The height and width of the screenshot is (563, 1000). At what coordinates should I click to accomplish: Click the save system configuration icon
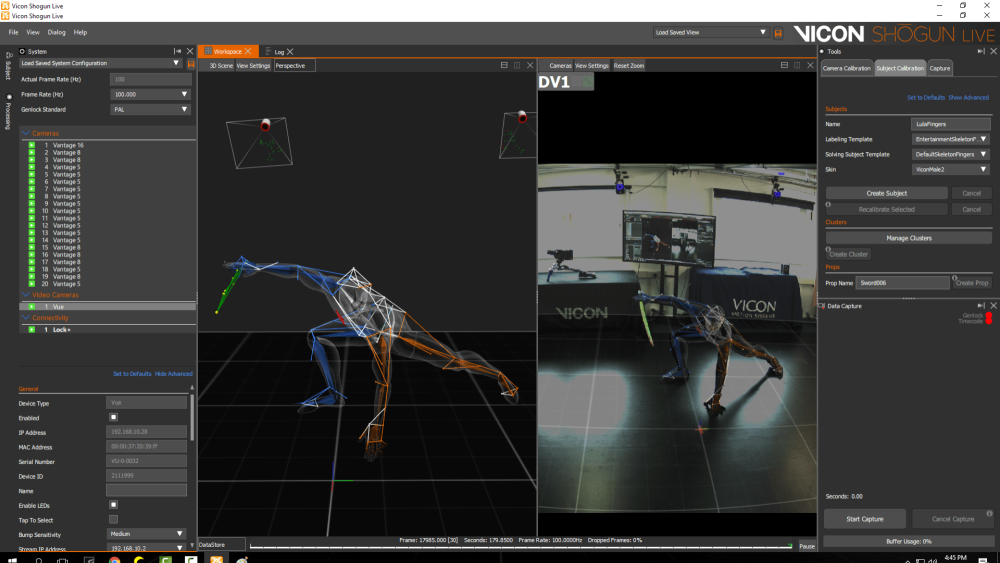[x=190, y=63]
